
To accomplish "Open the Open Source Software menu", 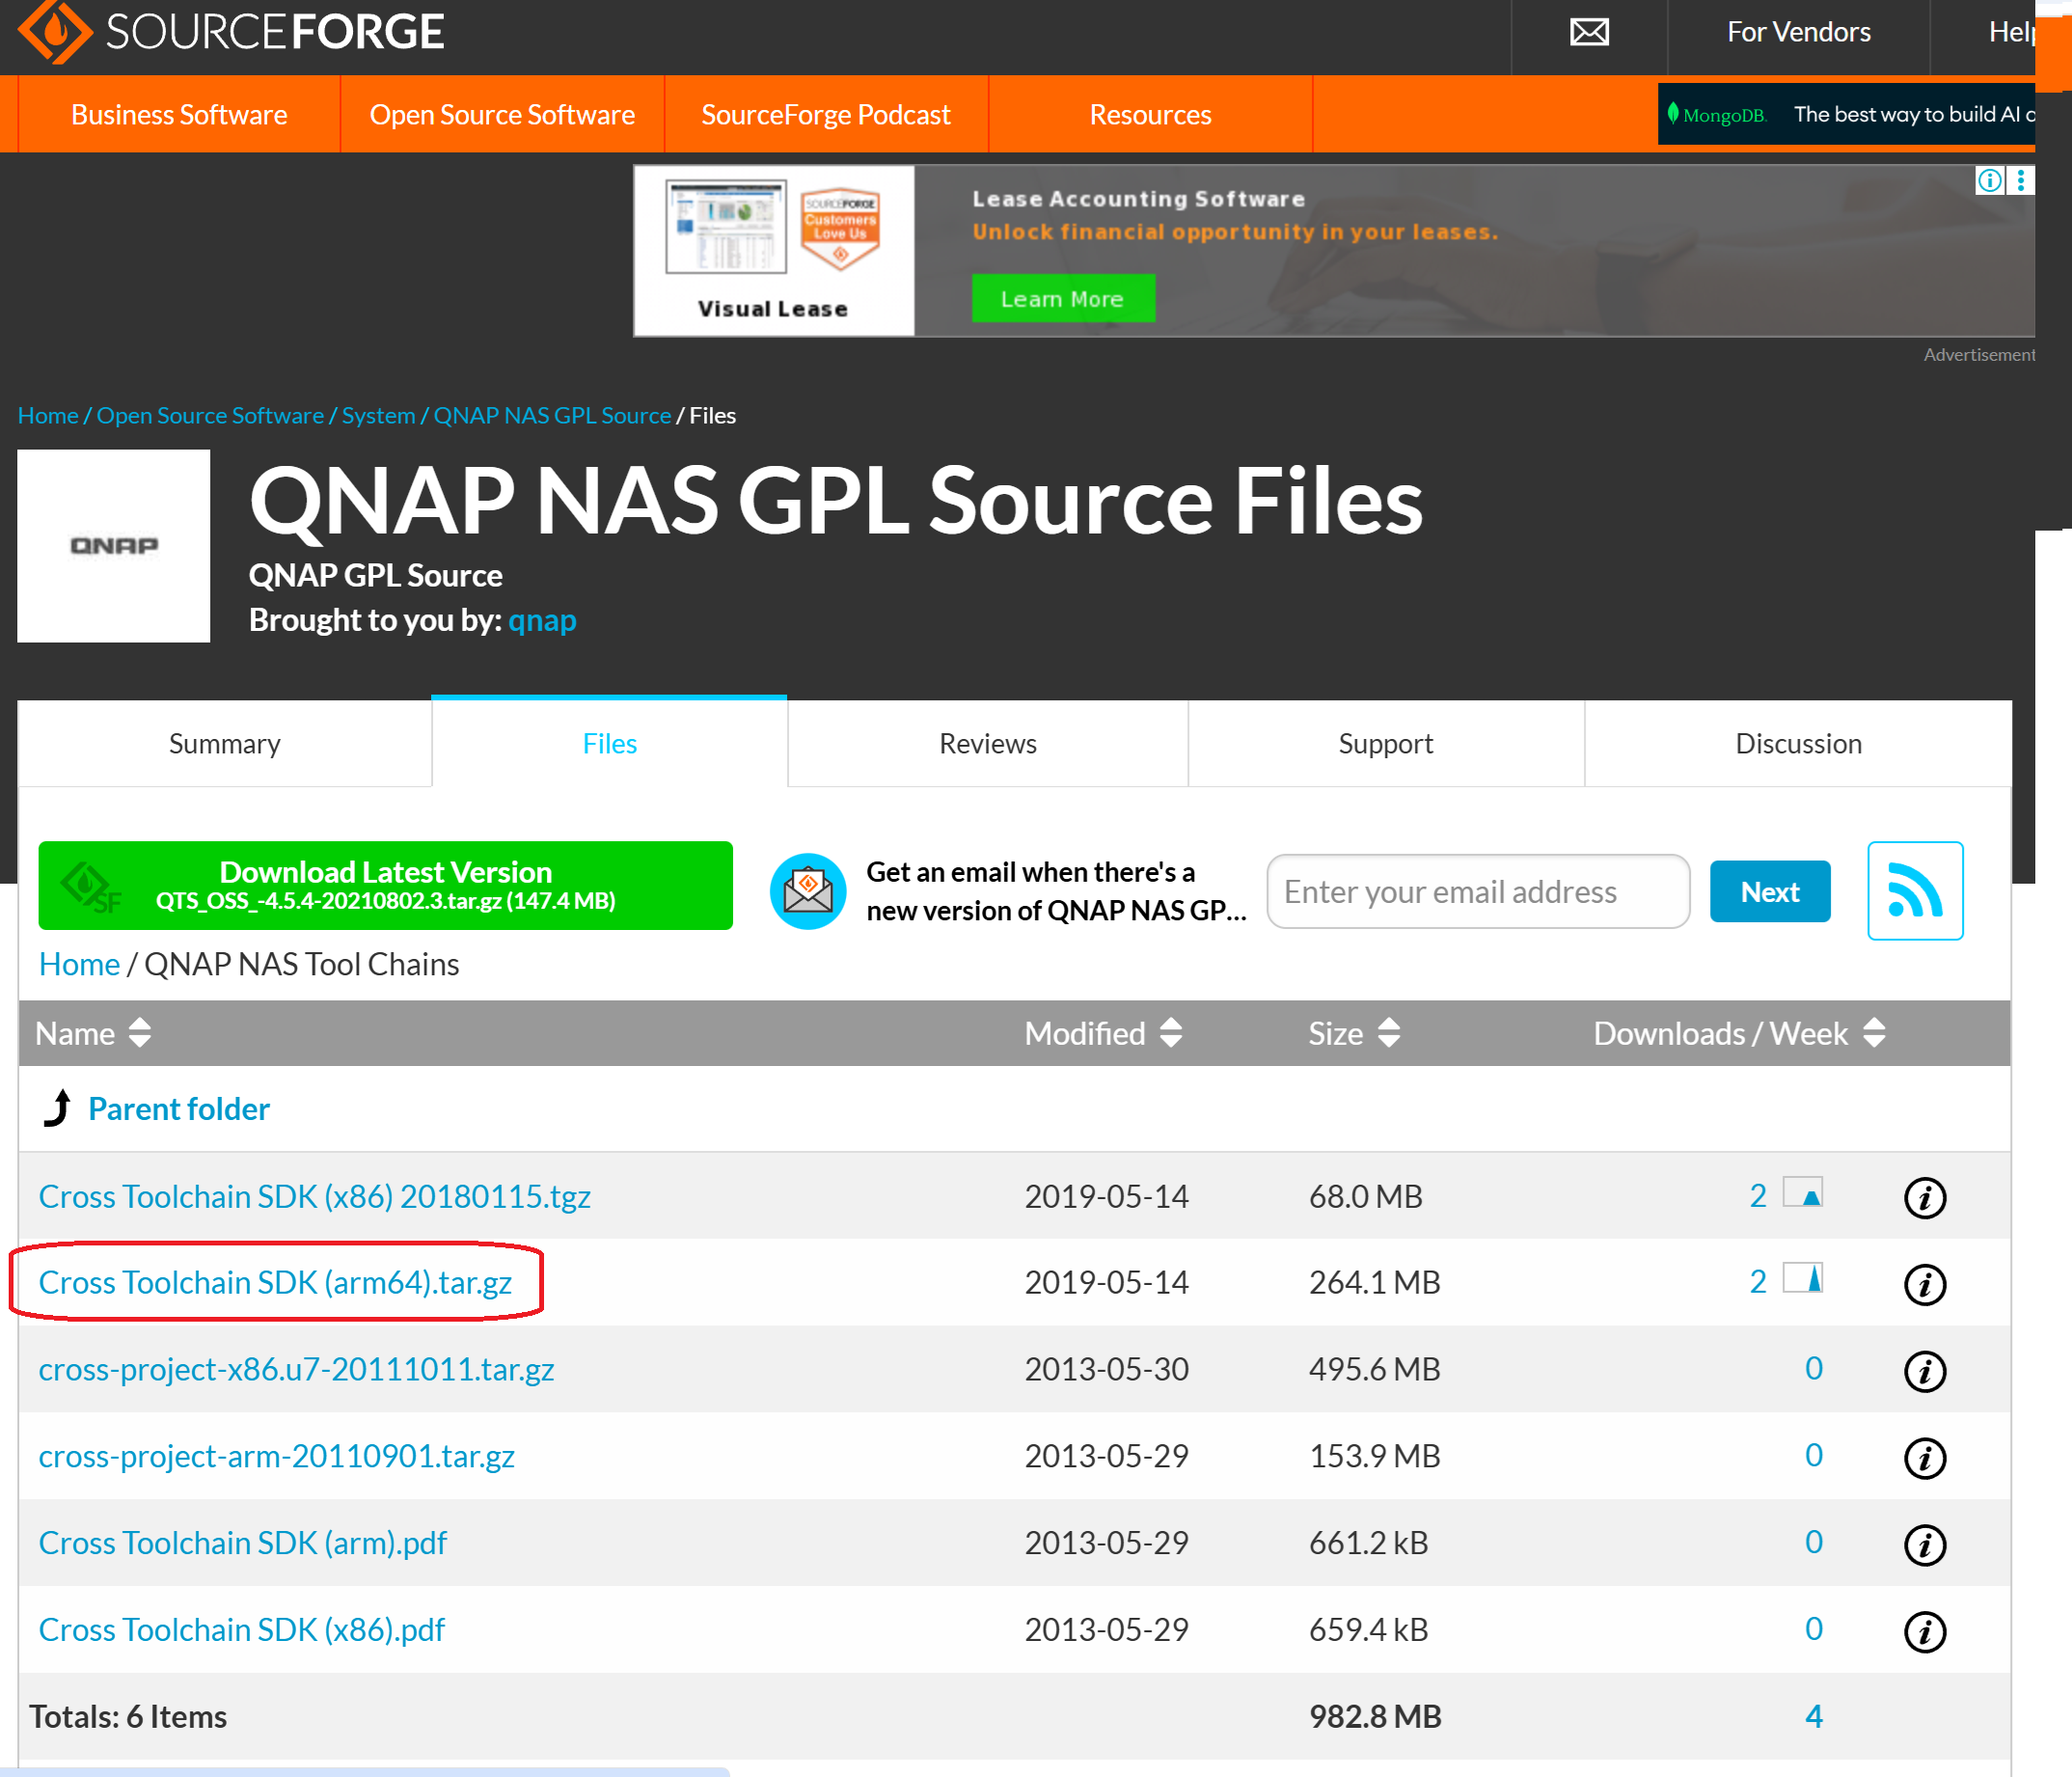I will 502,115.
